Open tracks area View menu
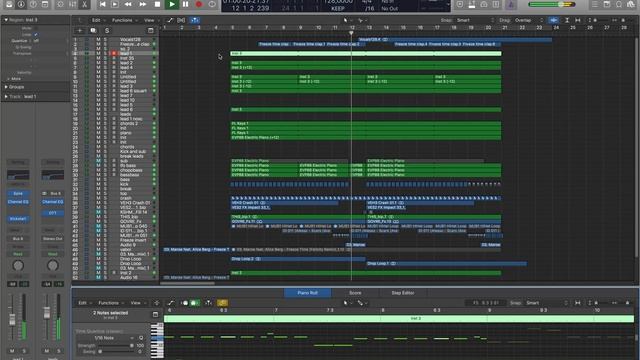The height and width of the screenshot is (360, 640). point(151,20)
